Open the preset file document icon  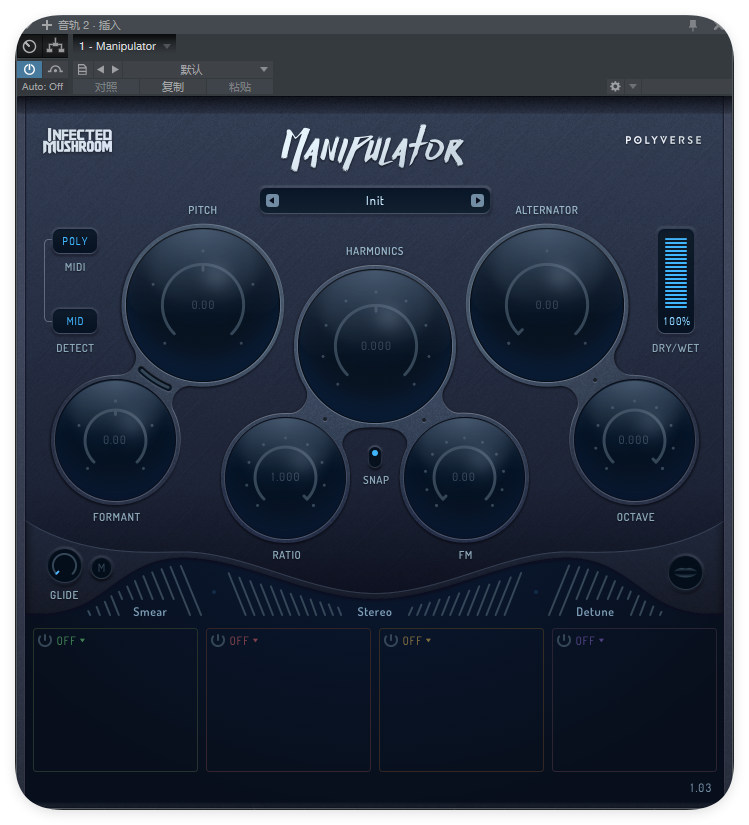point(82,69)
